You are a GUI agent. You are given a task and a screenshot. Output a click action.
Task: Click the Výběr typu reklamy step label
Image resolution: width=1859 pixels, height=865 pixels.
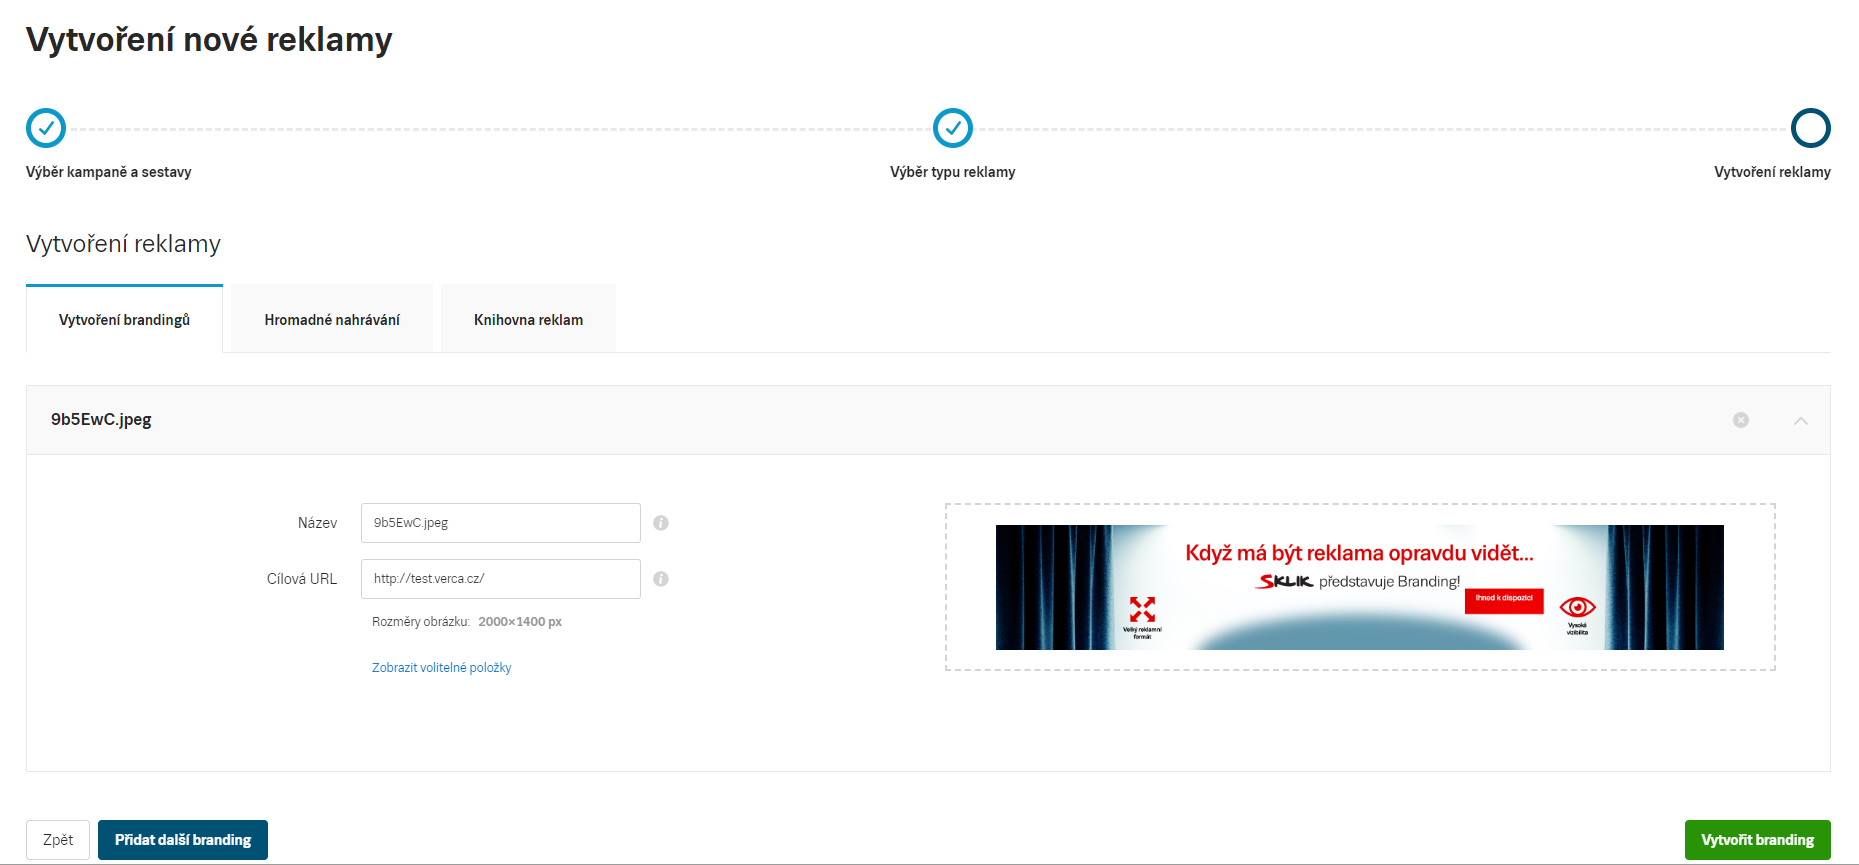(952, 172)
